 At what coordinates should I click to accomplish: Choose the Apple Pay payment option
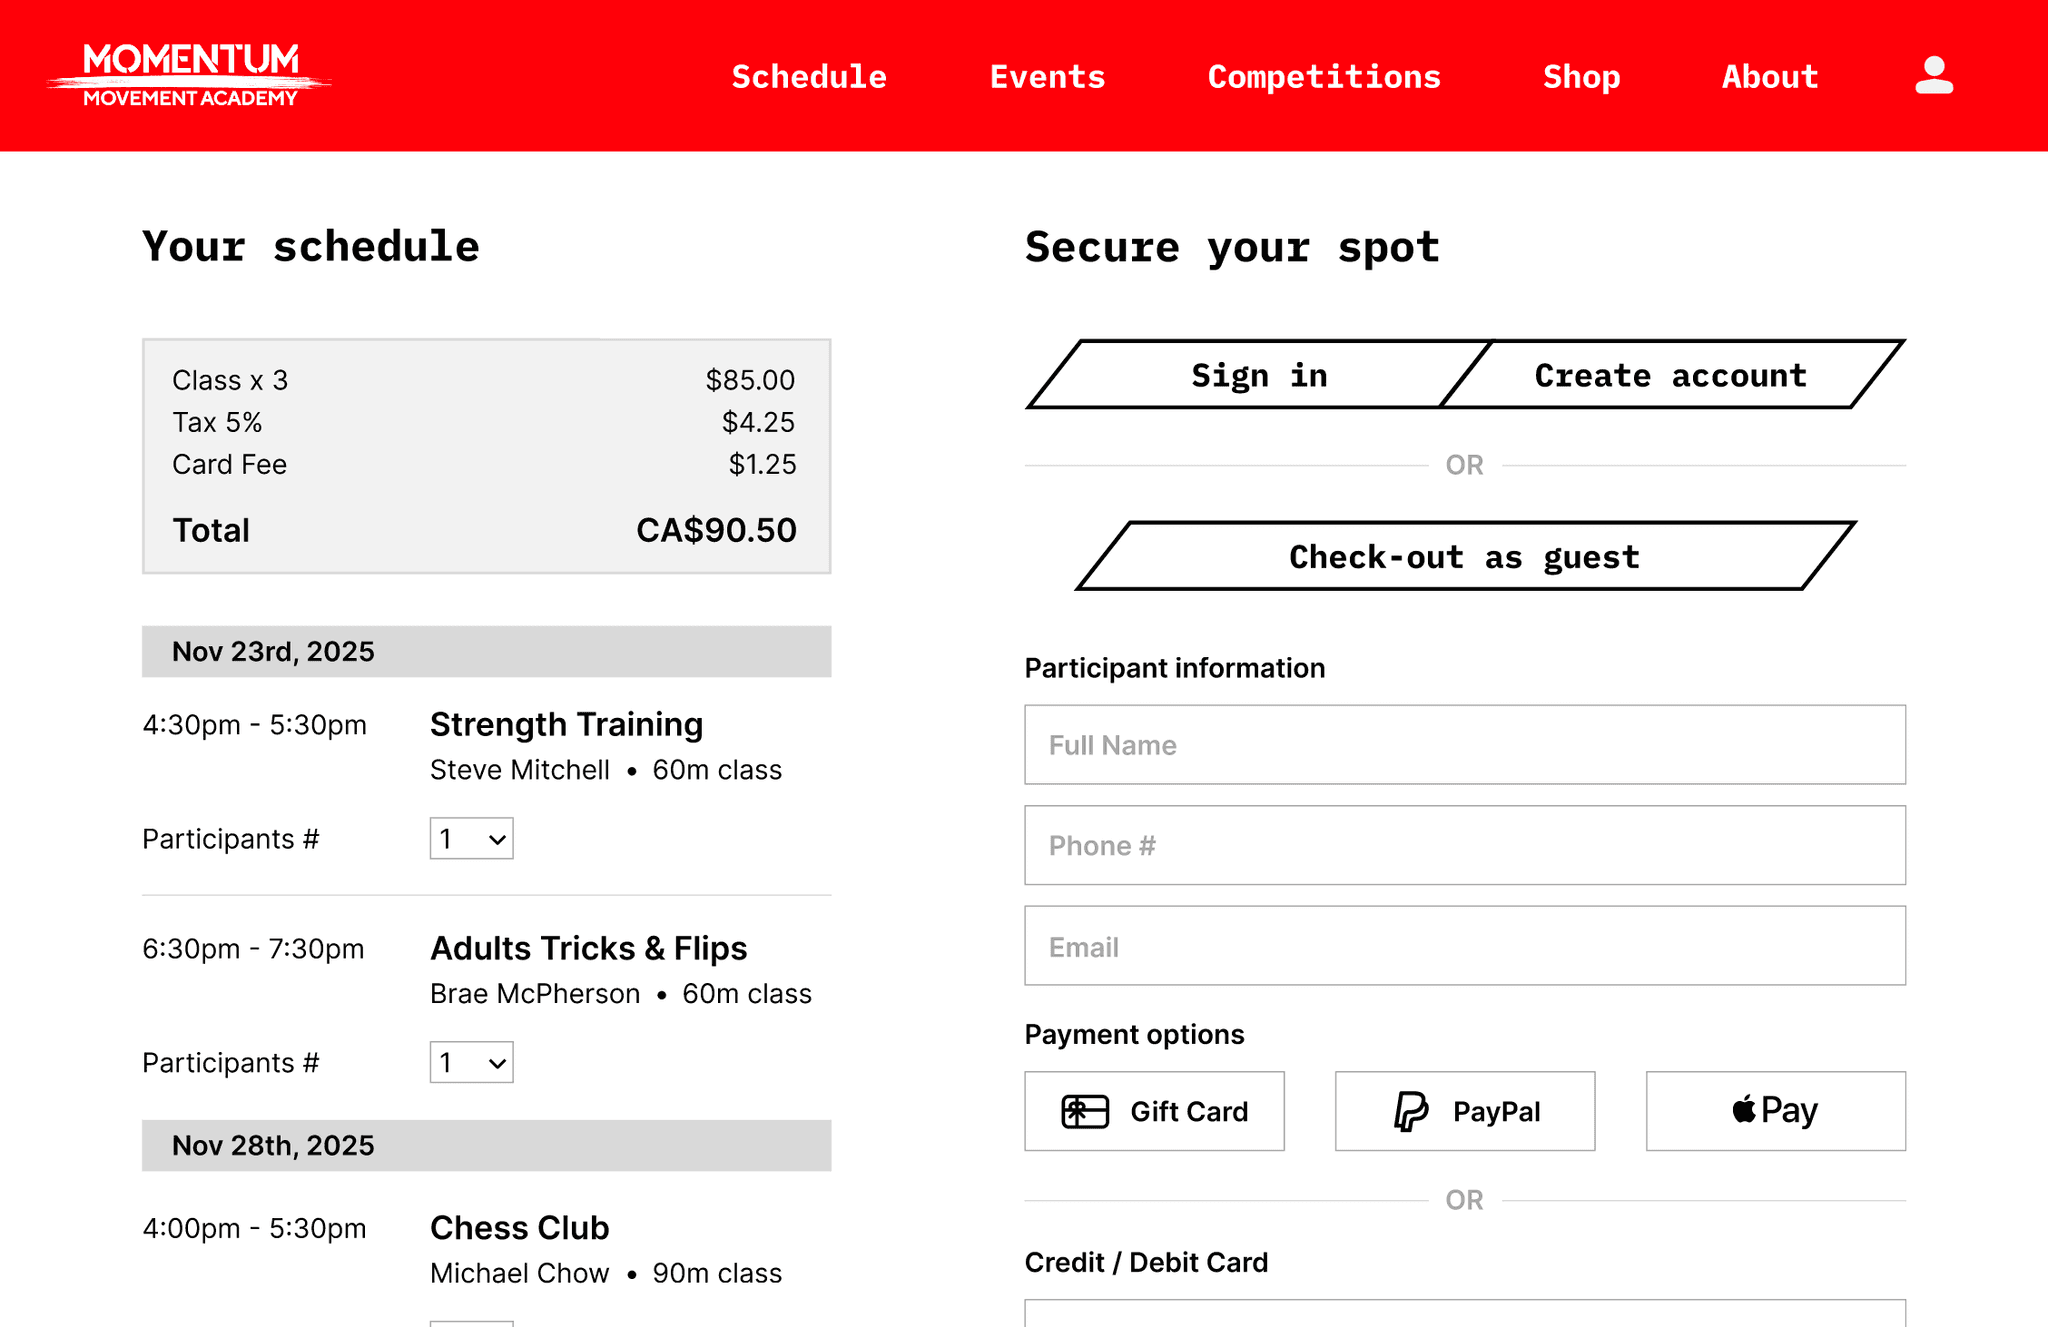coord(1775,1111)
